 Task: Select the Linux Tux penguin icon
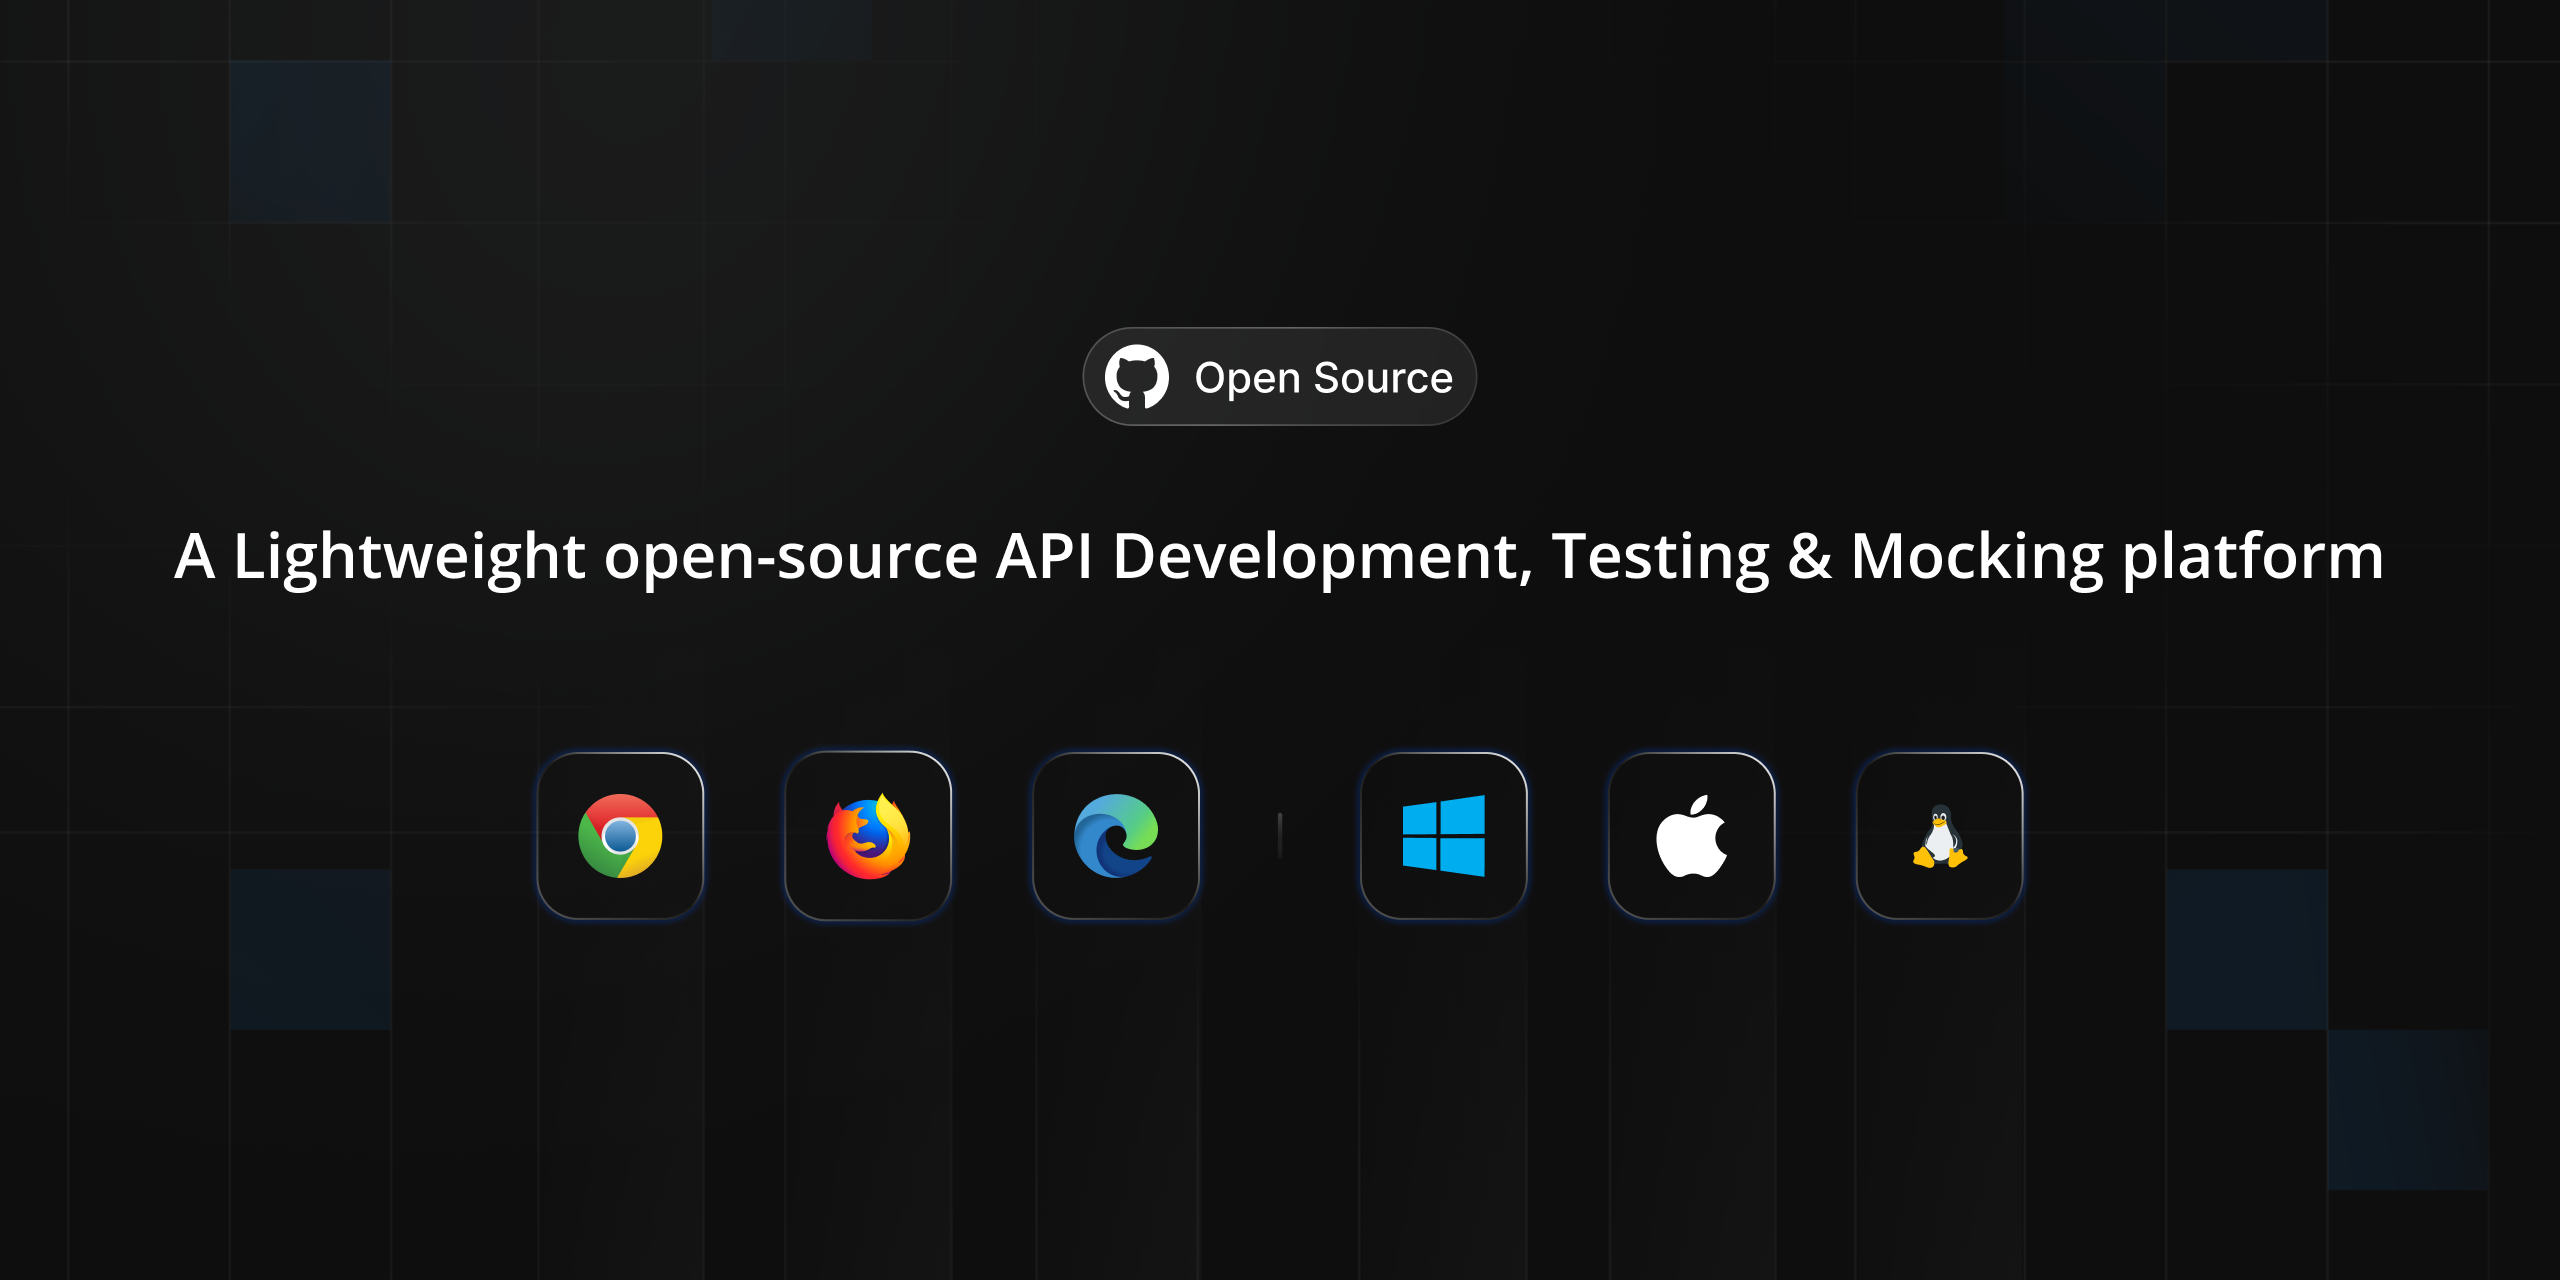(1939, 836)
